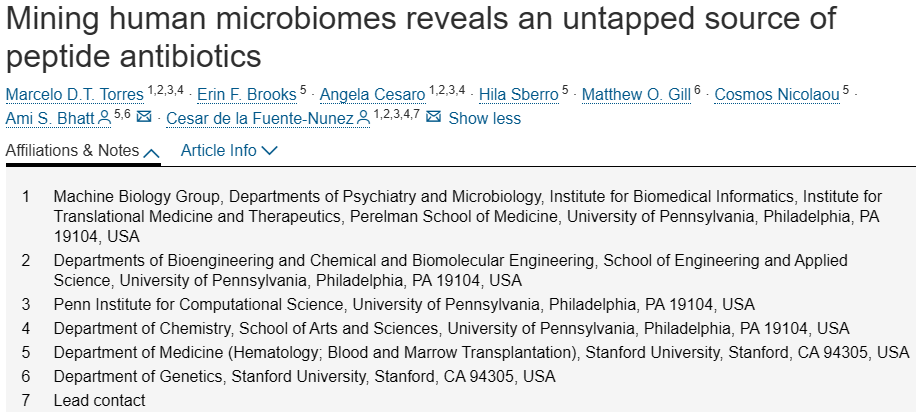The width and height of the screenshot is (916, 412).
Task: Select the Affiliations & Notes tab
Action: (x=83, y=151)
